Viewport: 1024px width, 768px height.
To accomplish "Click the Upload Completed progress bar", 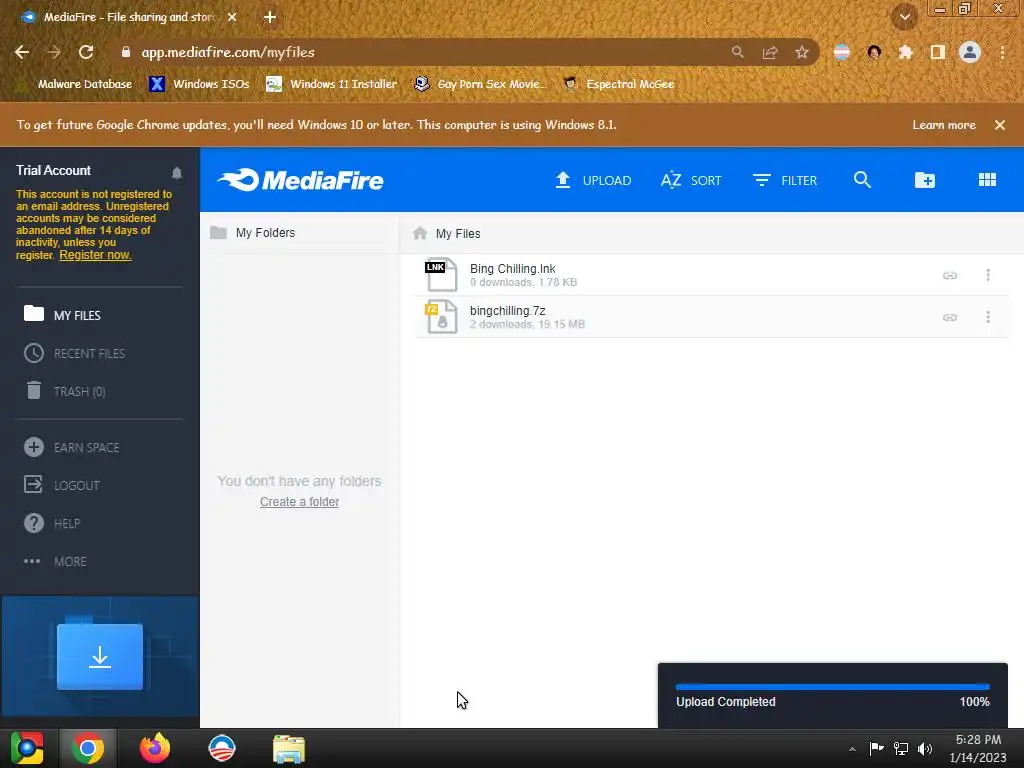I will pyautogui.click(x=833, y=687).
